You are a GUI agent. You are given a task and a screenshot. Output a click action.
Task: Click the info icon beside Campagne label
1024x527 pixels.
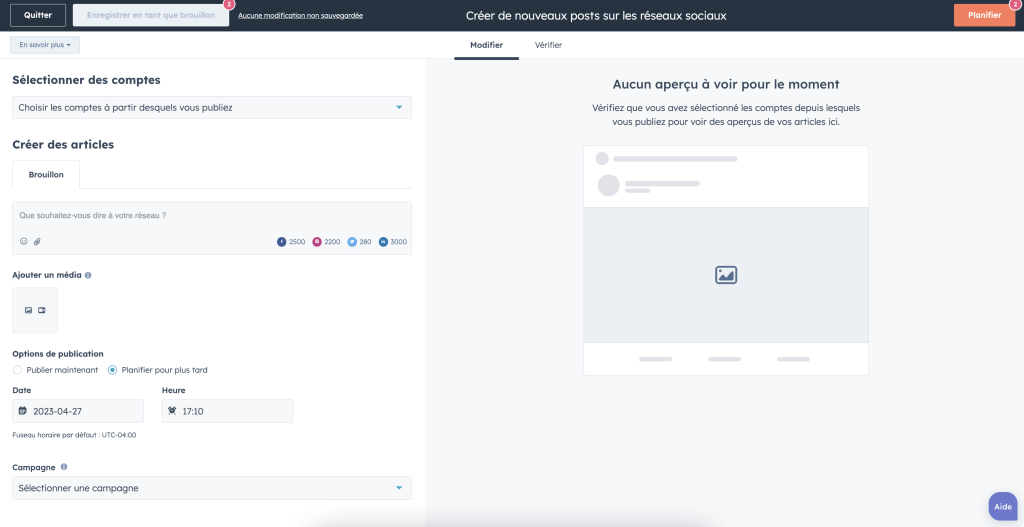point(64,467)
